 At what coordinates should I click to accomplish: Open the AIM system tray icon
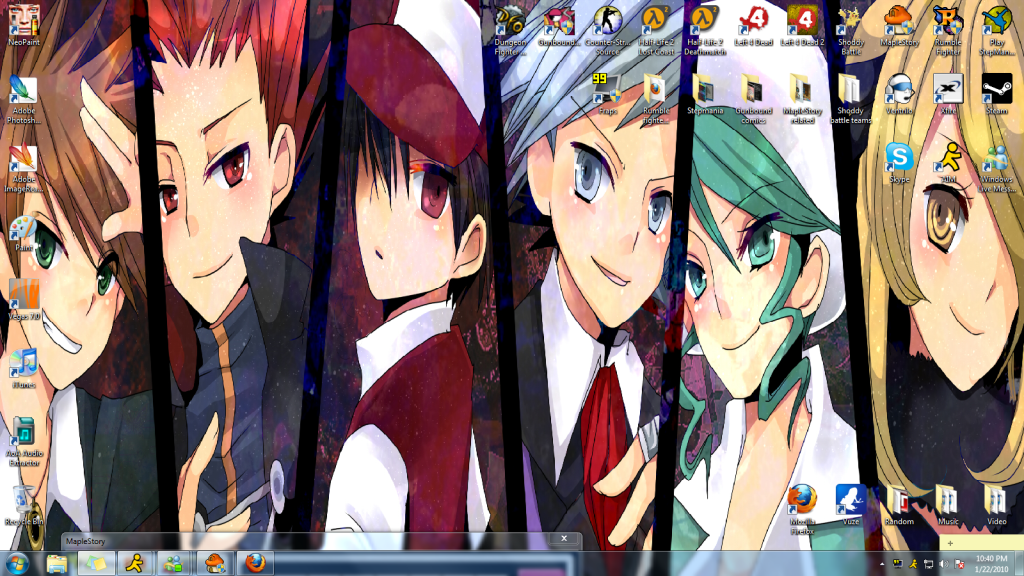(913, 564)
